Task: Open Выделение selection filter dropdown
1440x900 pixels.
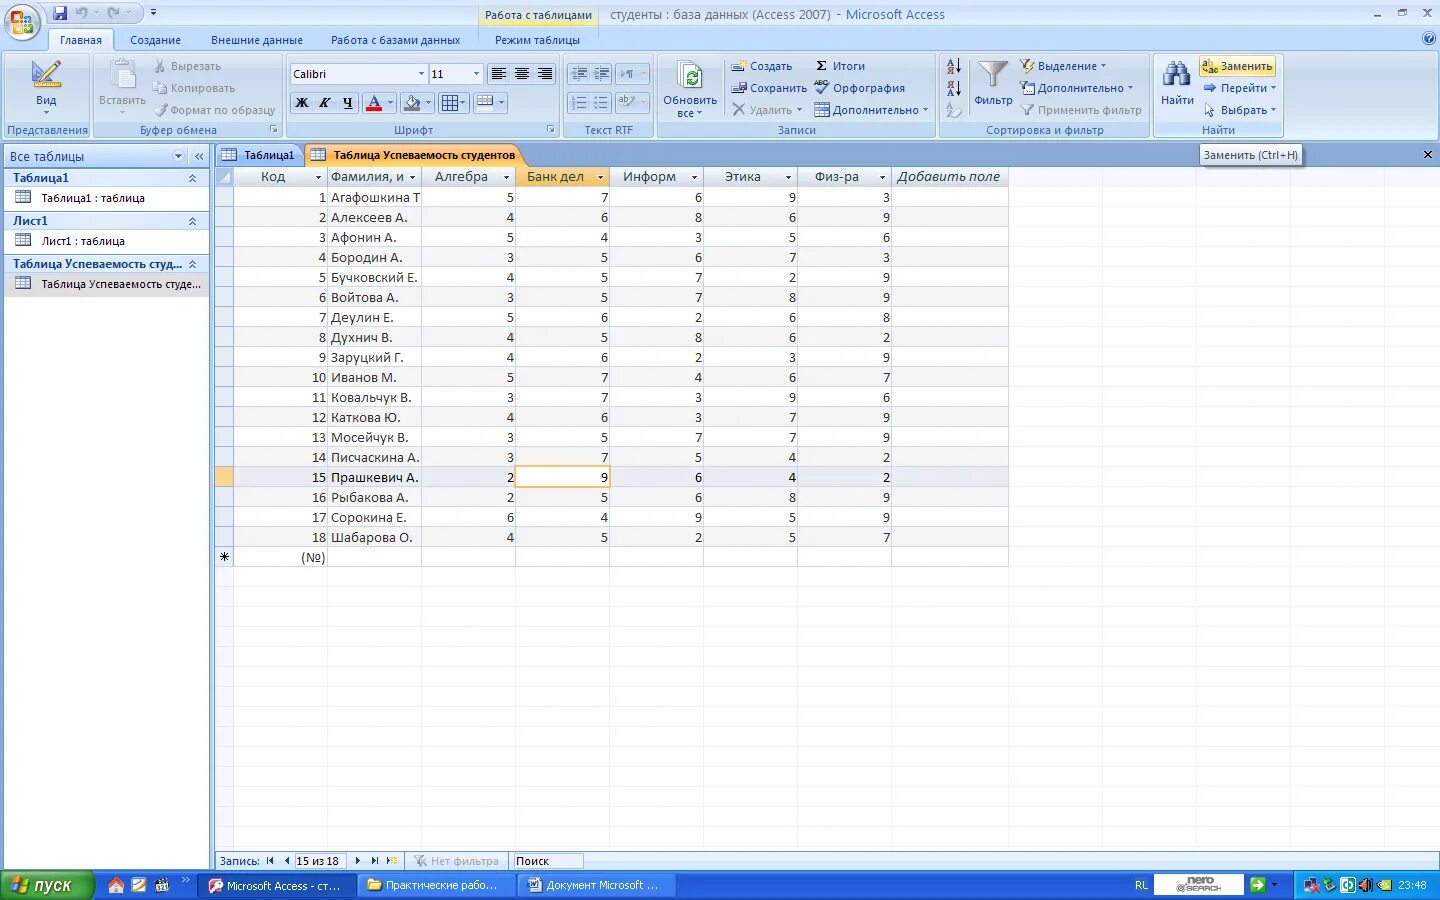Action: tap(1063, 66)
